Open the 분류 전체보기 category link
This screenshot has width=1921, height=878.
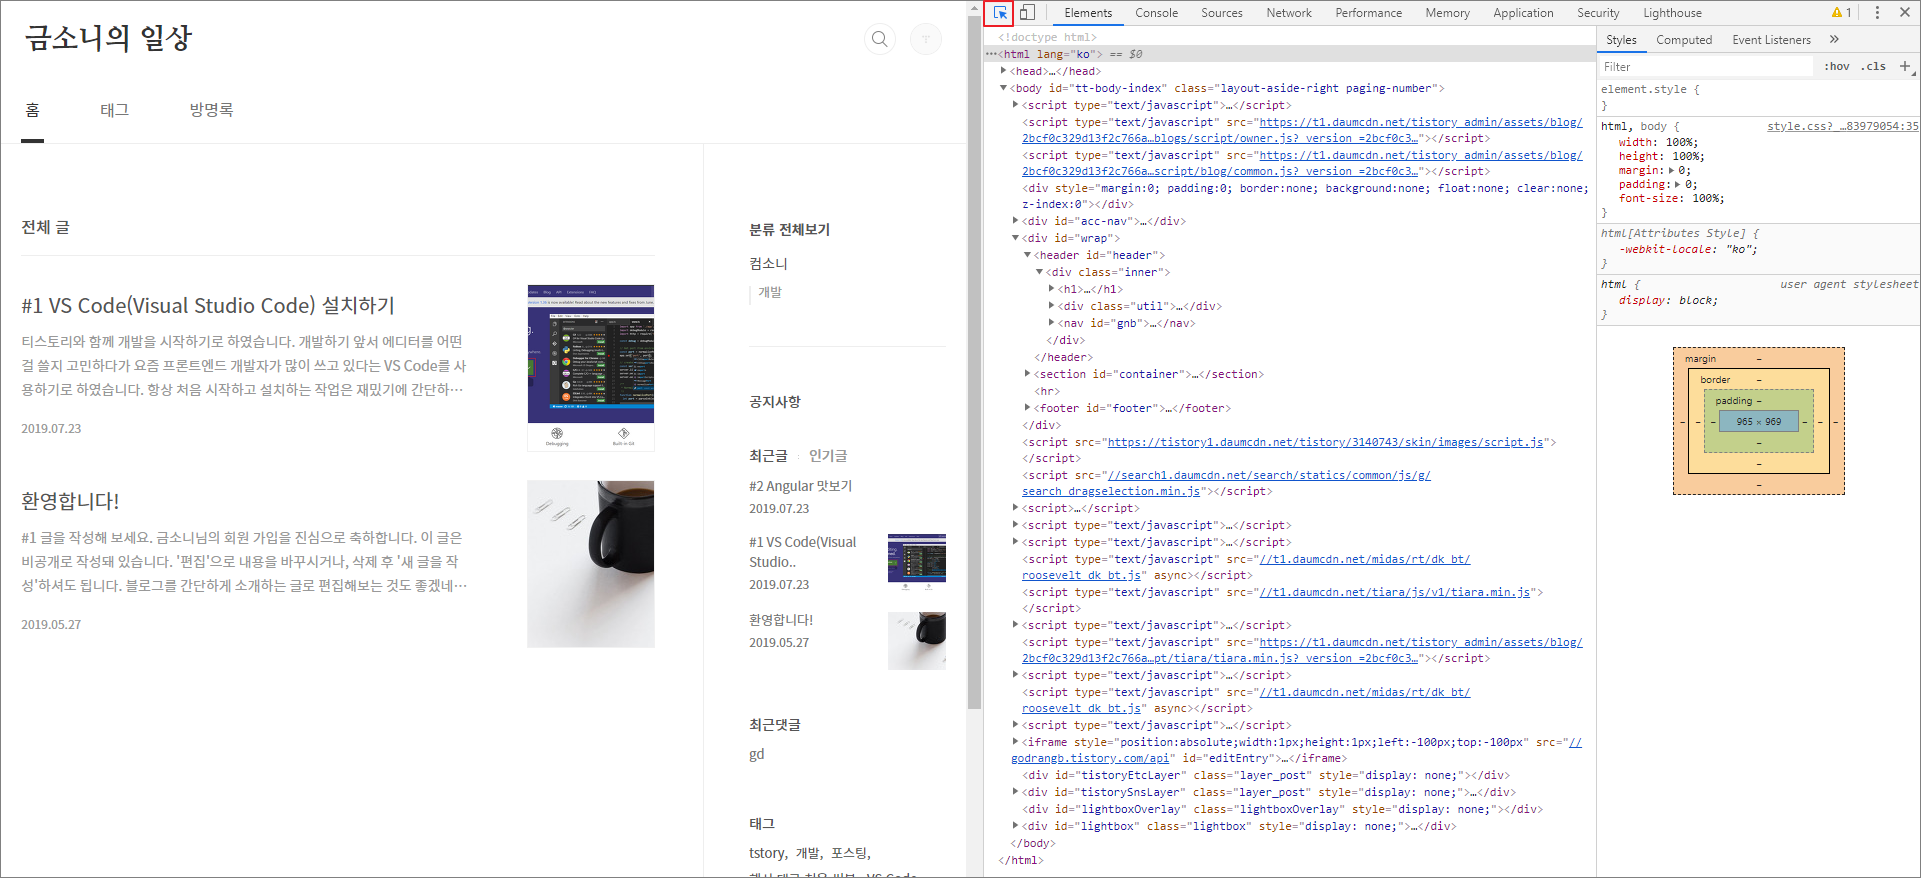click(789, 229)
